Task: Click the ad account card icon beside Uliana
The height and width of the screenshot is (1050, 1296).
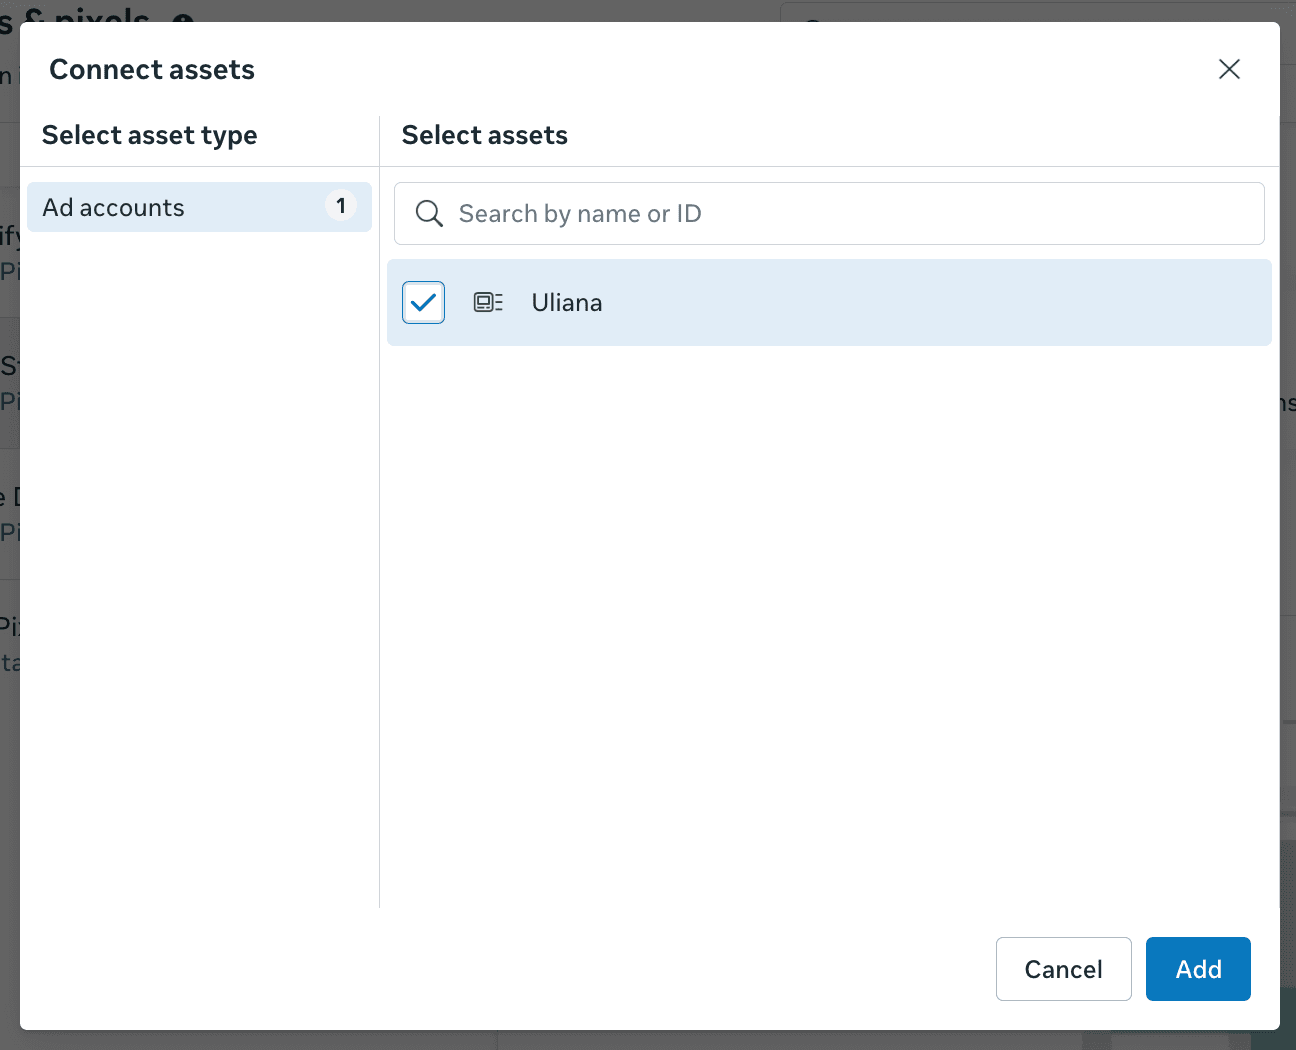Action: [488, 302]
